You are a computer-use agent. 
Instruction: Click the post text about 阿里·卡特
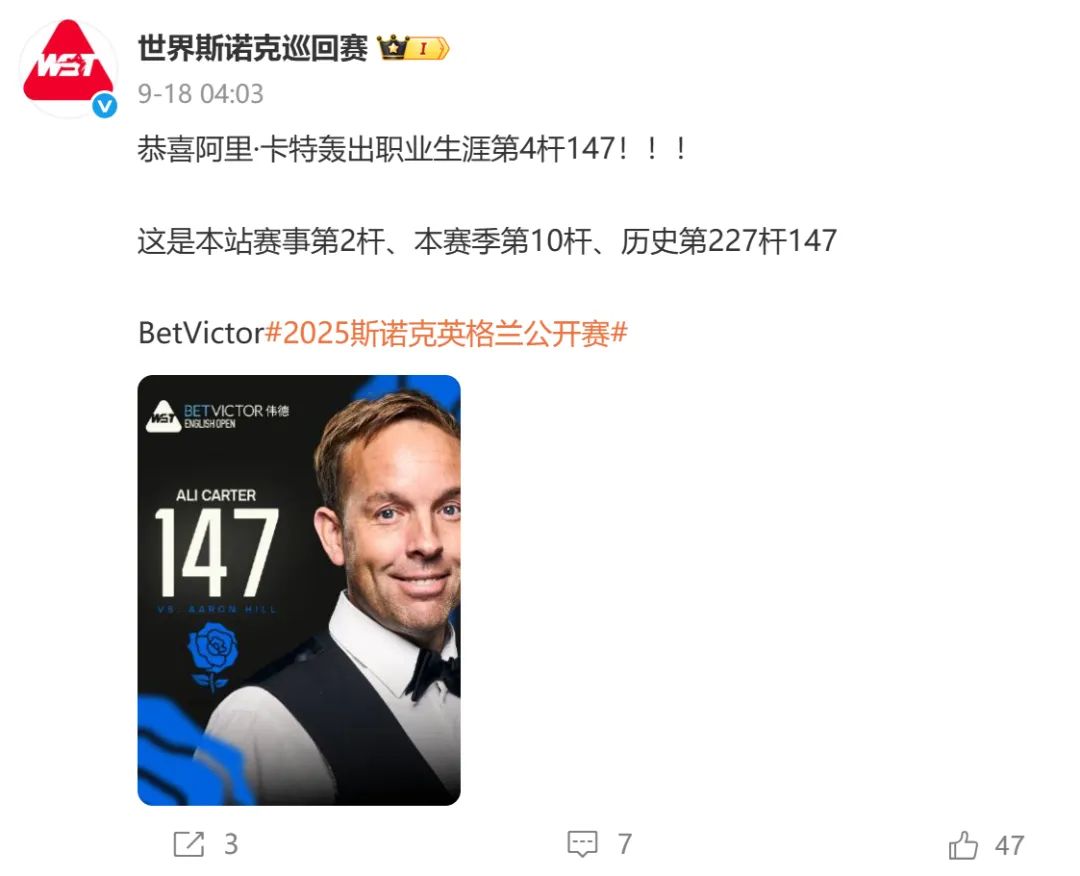(x=412, y=149)
